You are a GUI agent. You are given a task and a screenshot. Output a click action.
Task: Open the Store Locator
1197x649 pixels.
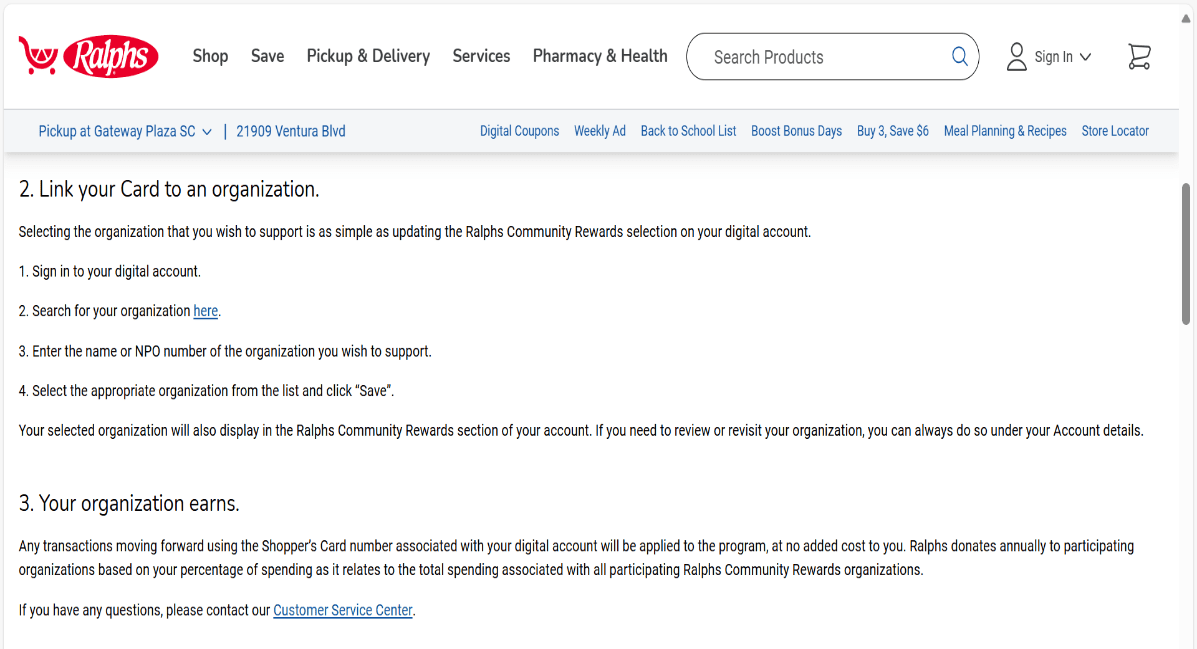tap(1115, 131)
